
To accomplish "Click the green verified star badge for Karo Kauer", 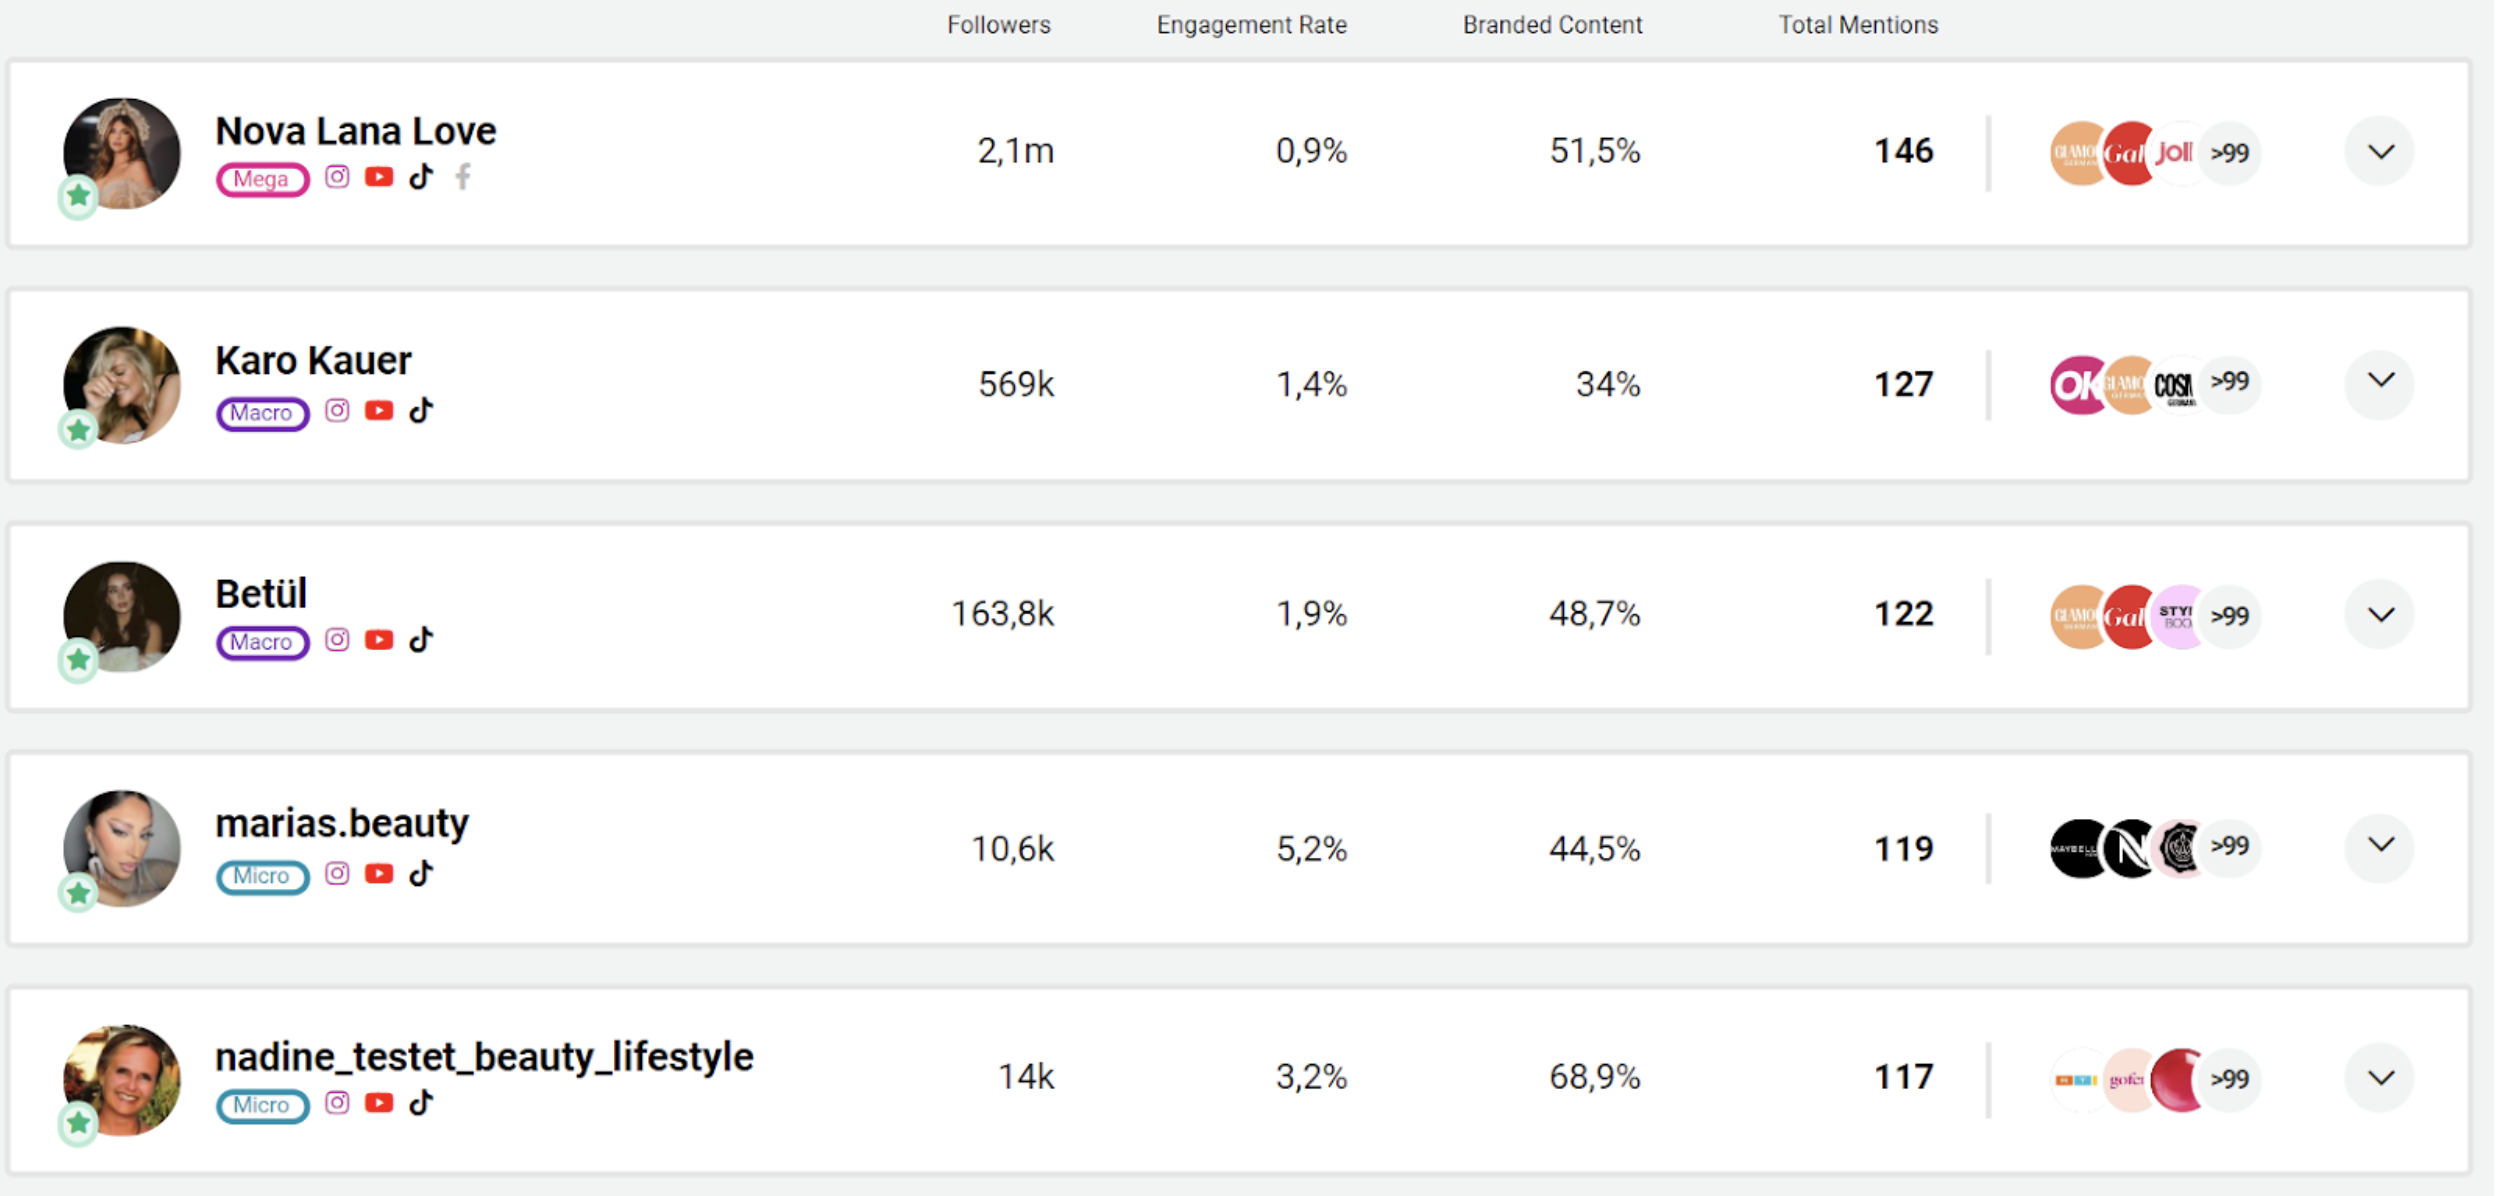I will [x=78, y=430].
